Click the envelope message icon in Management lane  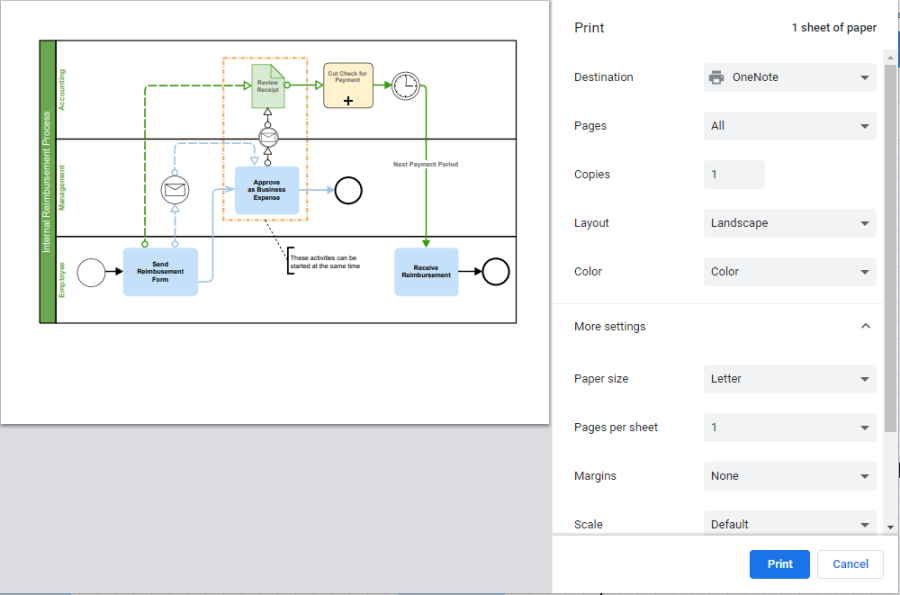click(x=175, y=187)
